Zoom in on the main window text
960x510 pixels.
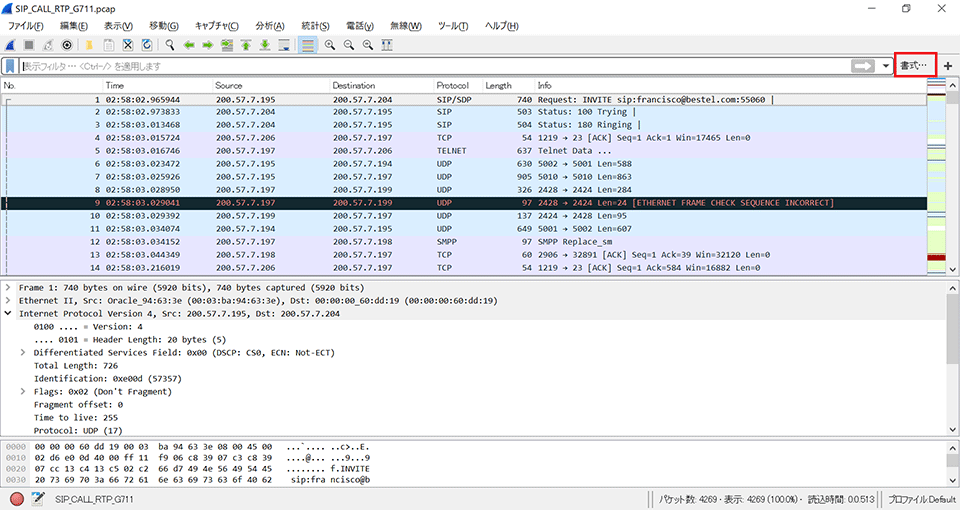(x=329, y=45)
